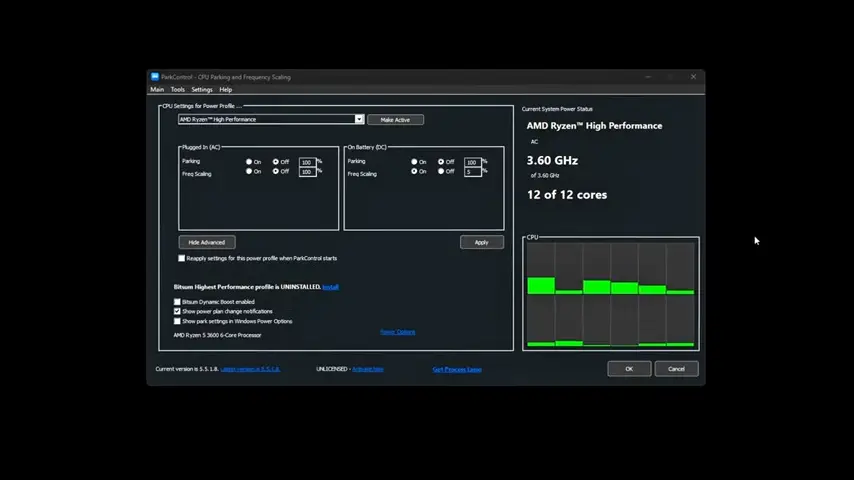The image size is (854, 480).
Task: Open the power profile dropdown arrow
Action: (358, 119)
